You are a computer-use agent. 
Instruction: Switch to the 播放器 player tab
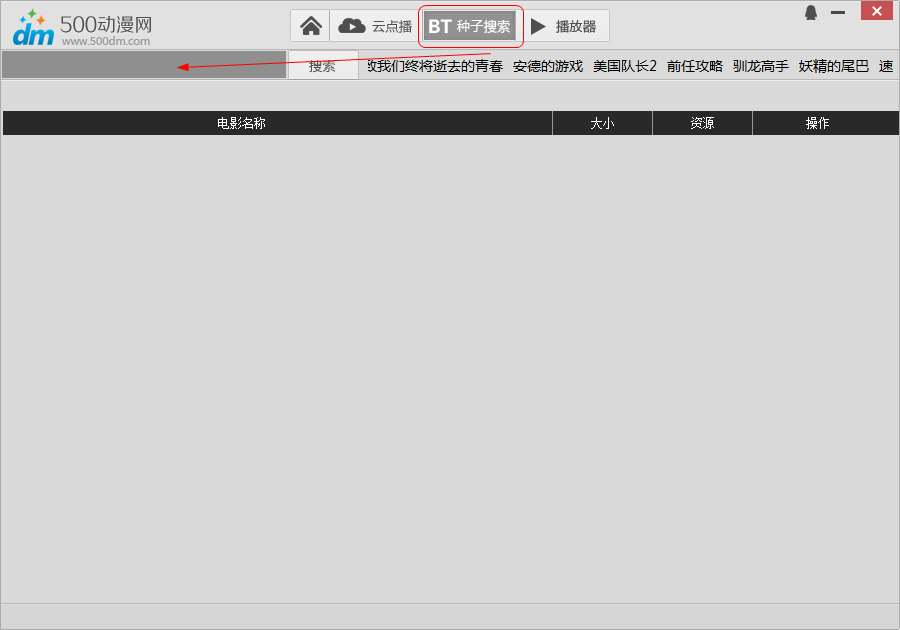pyautogui.click(x=564, y=26)
